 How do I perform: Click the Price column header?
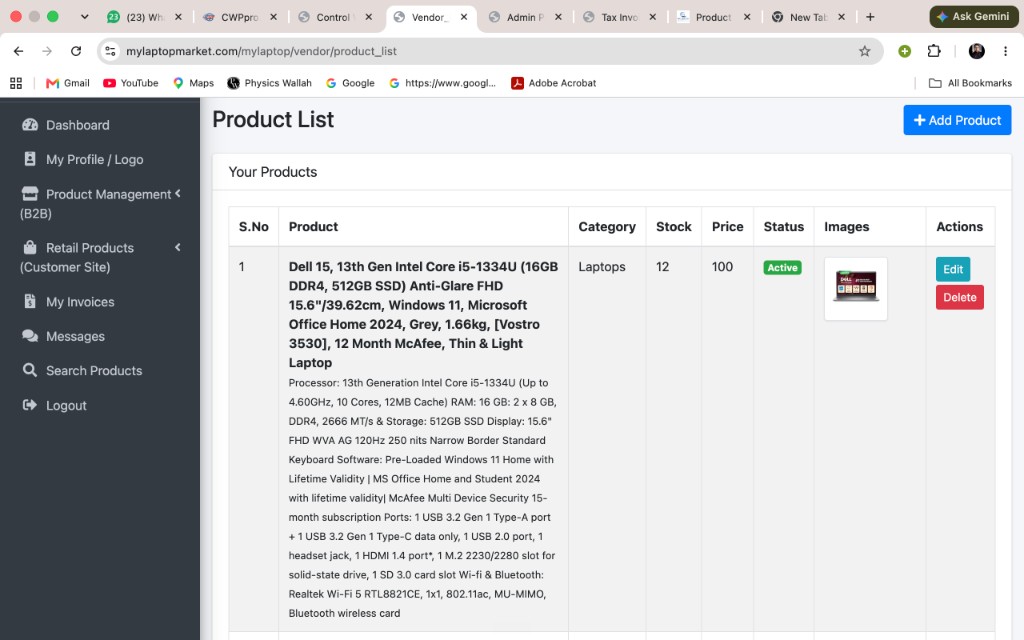tap(727, 227)
